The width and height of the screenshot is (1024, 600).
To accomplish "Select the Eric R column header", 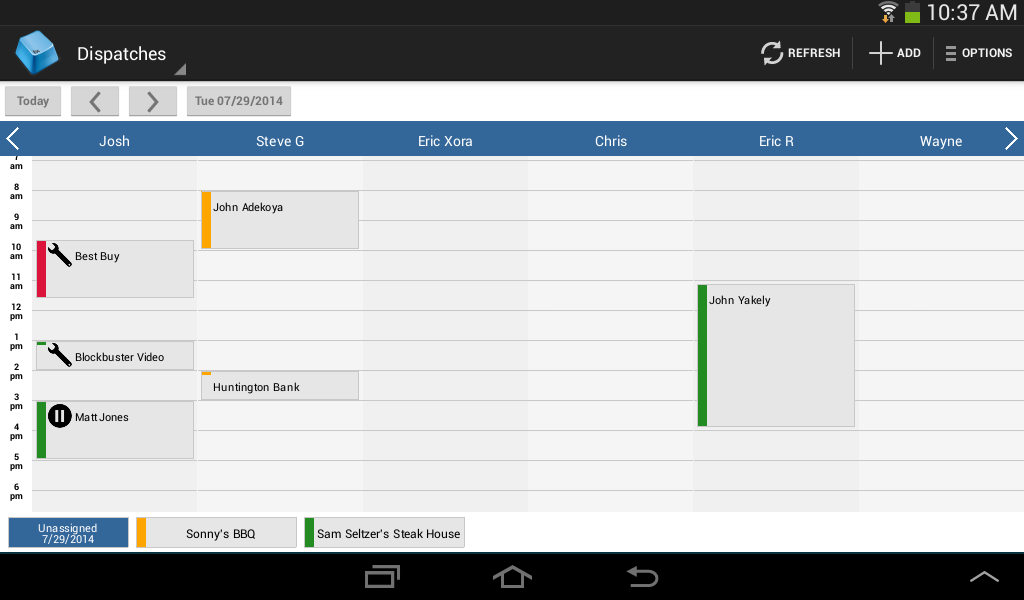I will (776, 141).
